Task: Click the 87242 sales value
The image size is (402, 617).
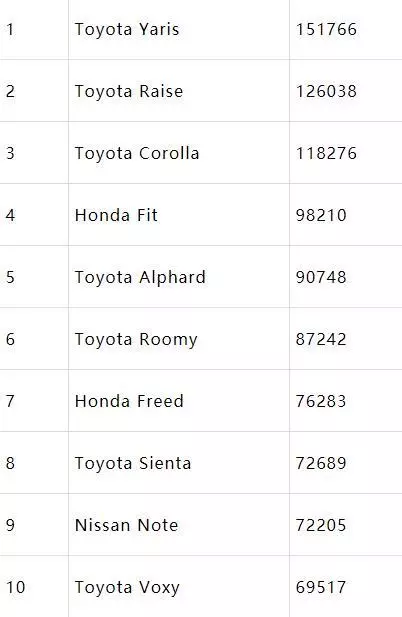Action: tap(321, 339)
